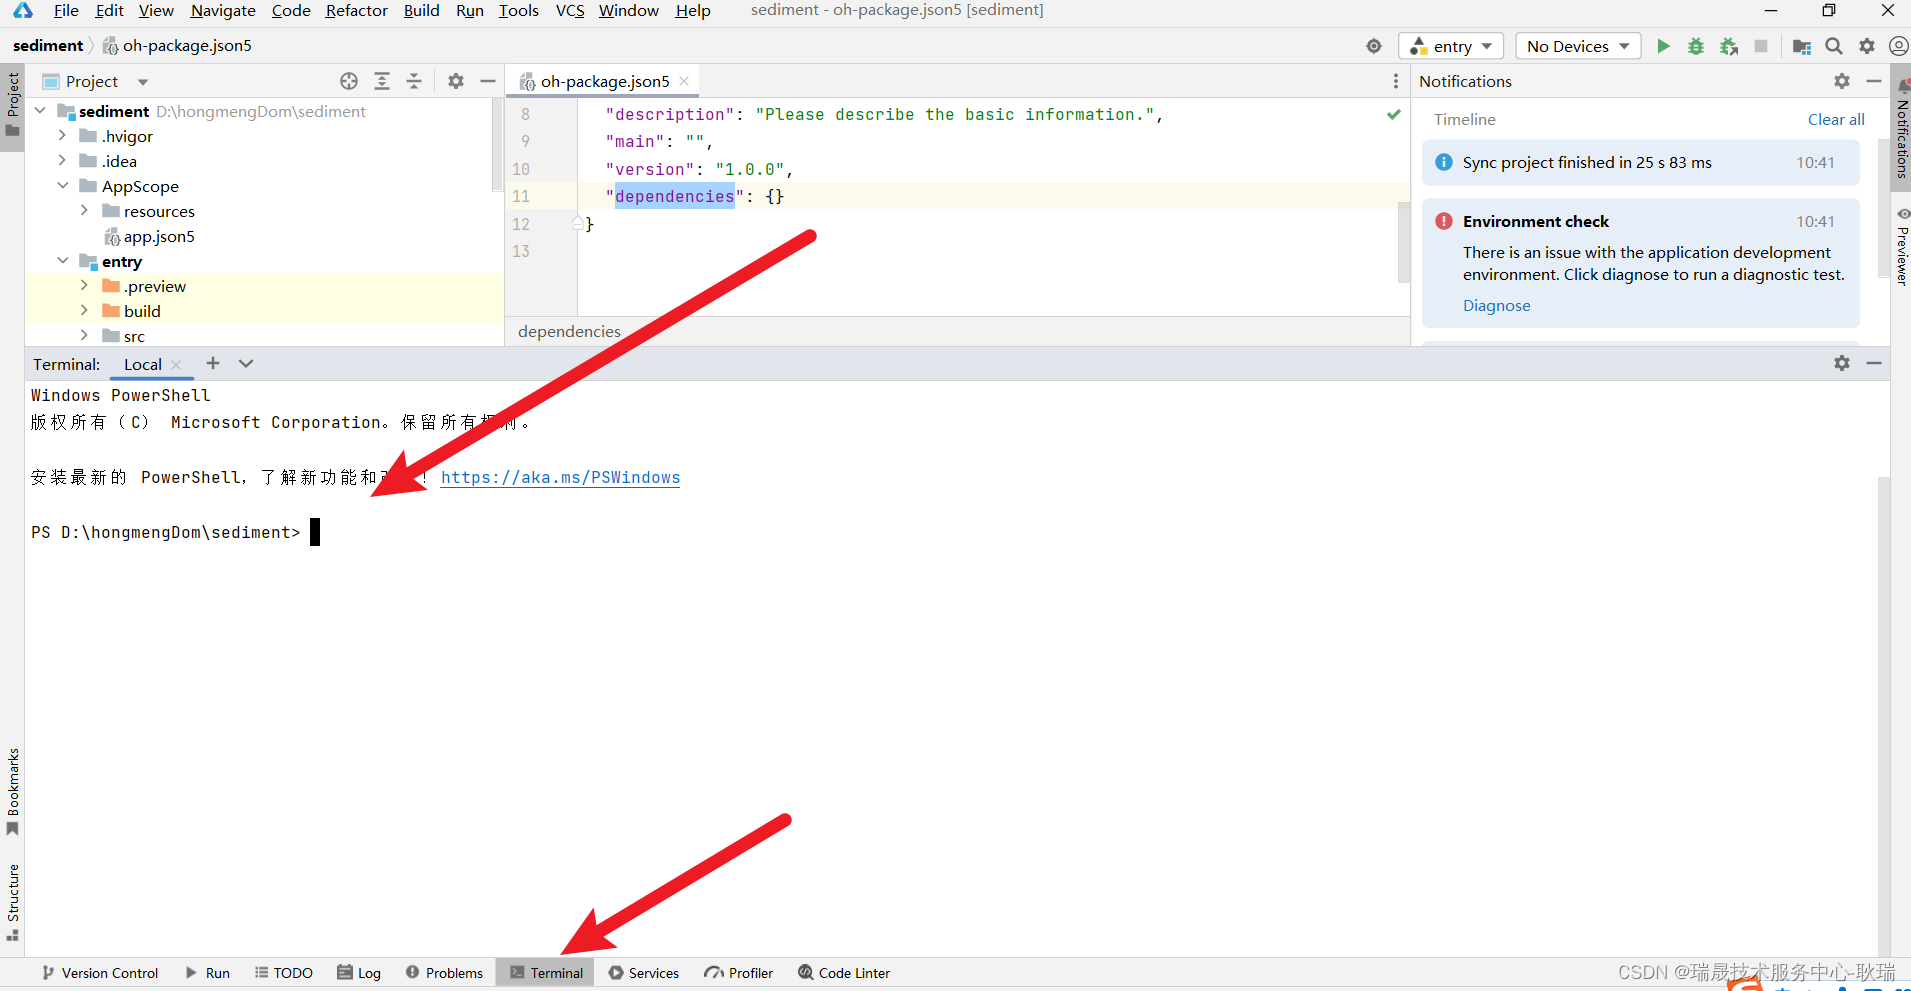The width and height of the screenshot is (1911, 991).
Task: Open the Navigate menu
Action: [x=223, y=10]
